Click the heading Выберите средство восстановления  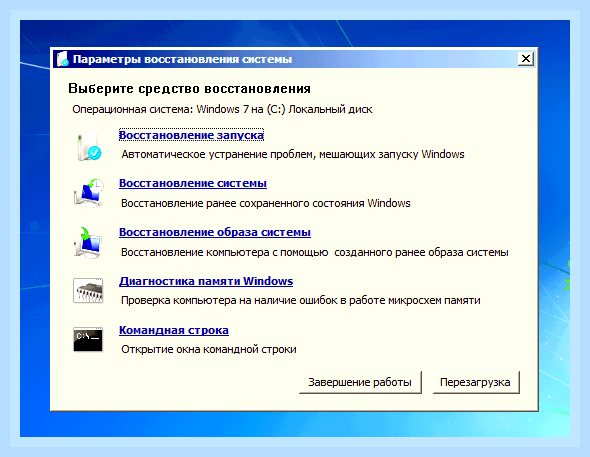point(189,89)
